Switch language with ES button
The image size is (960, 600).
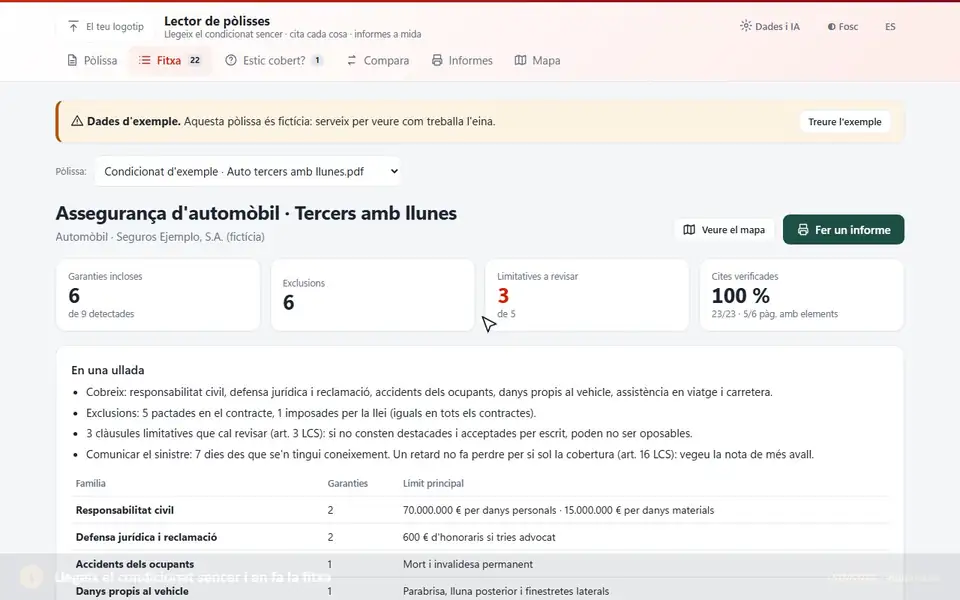[x=890, y=27]
